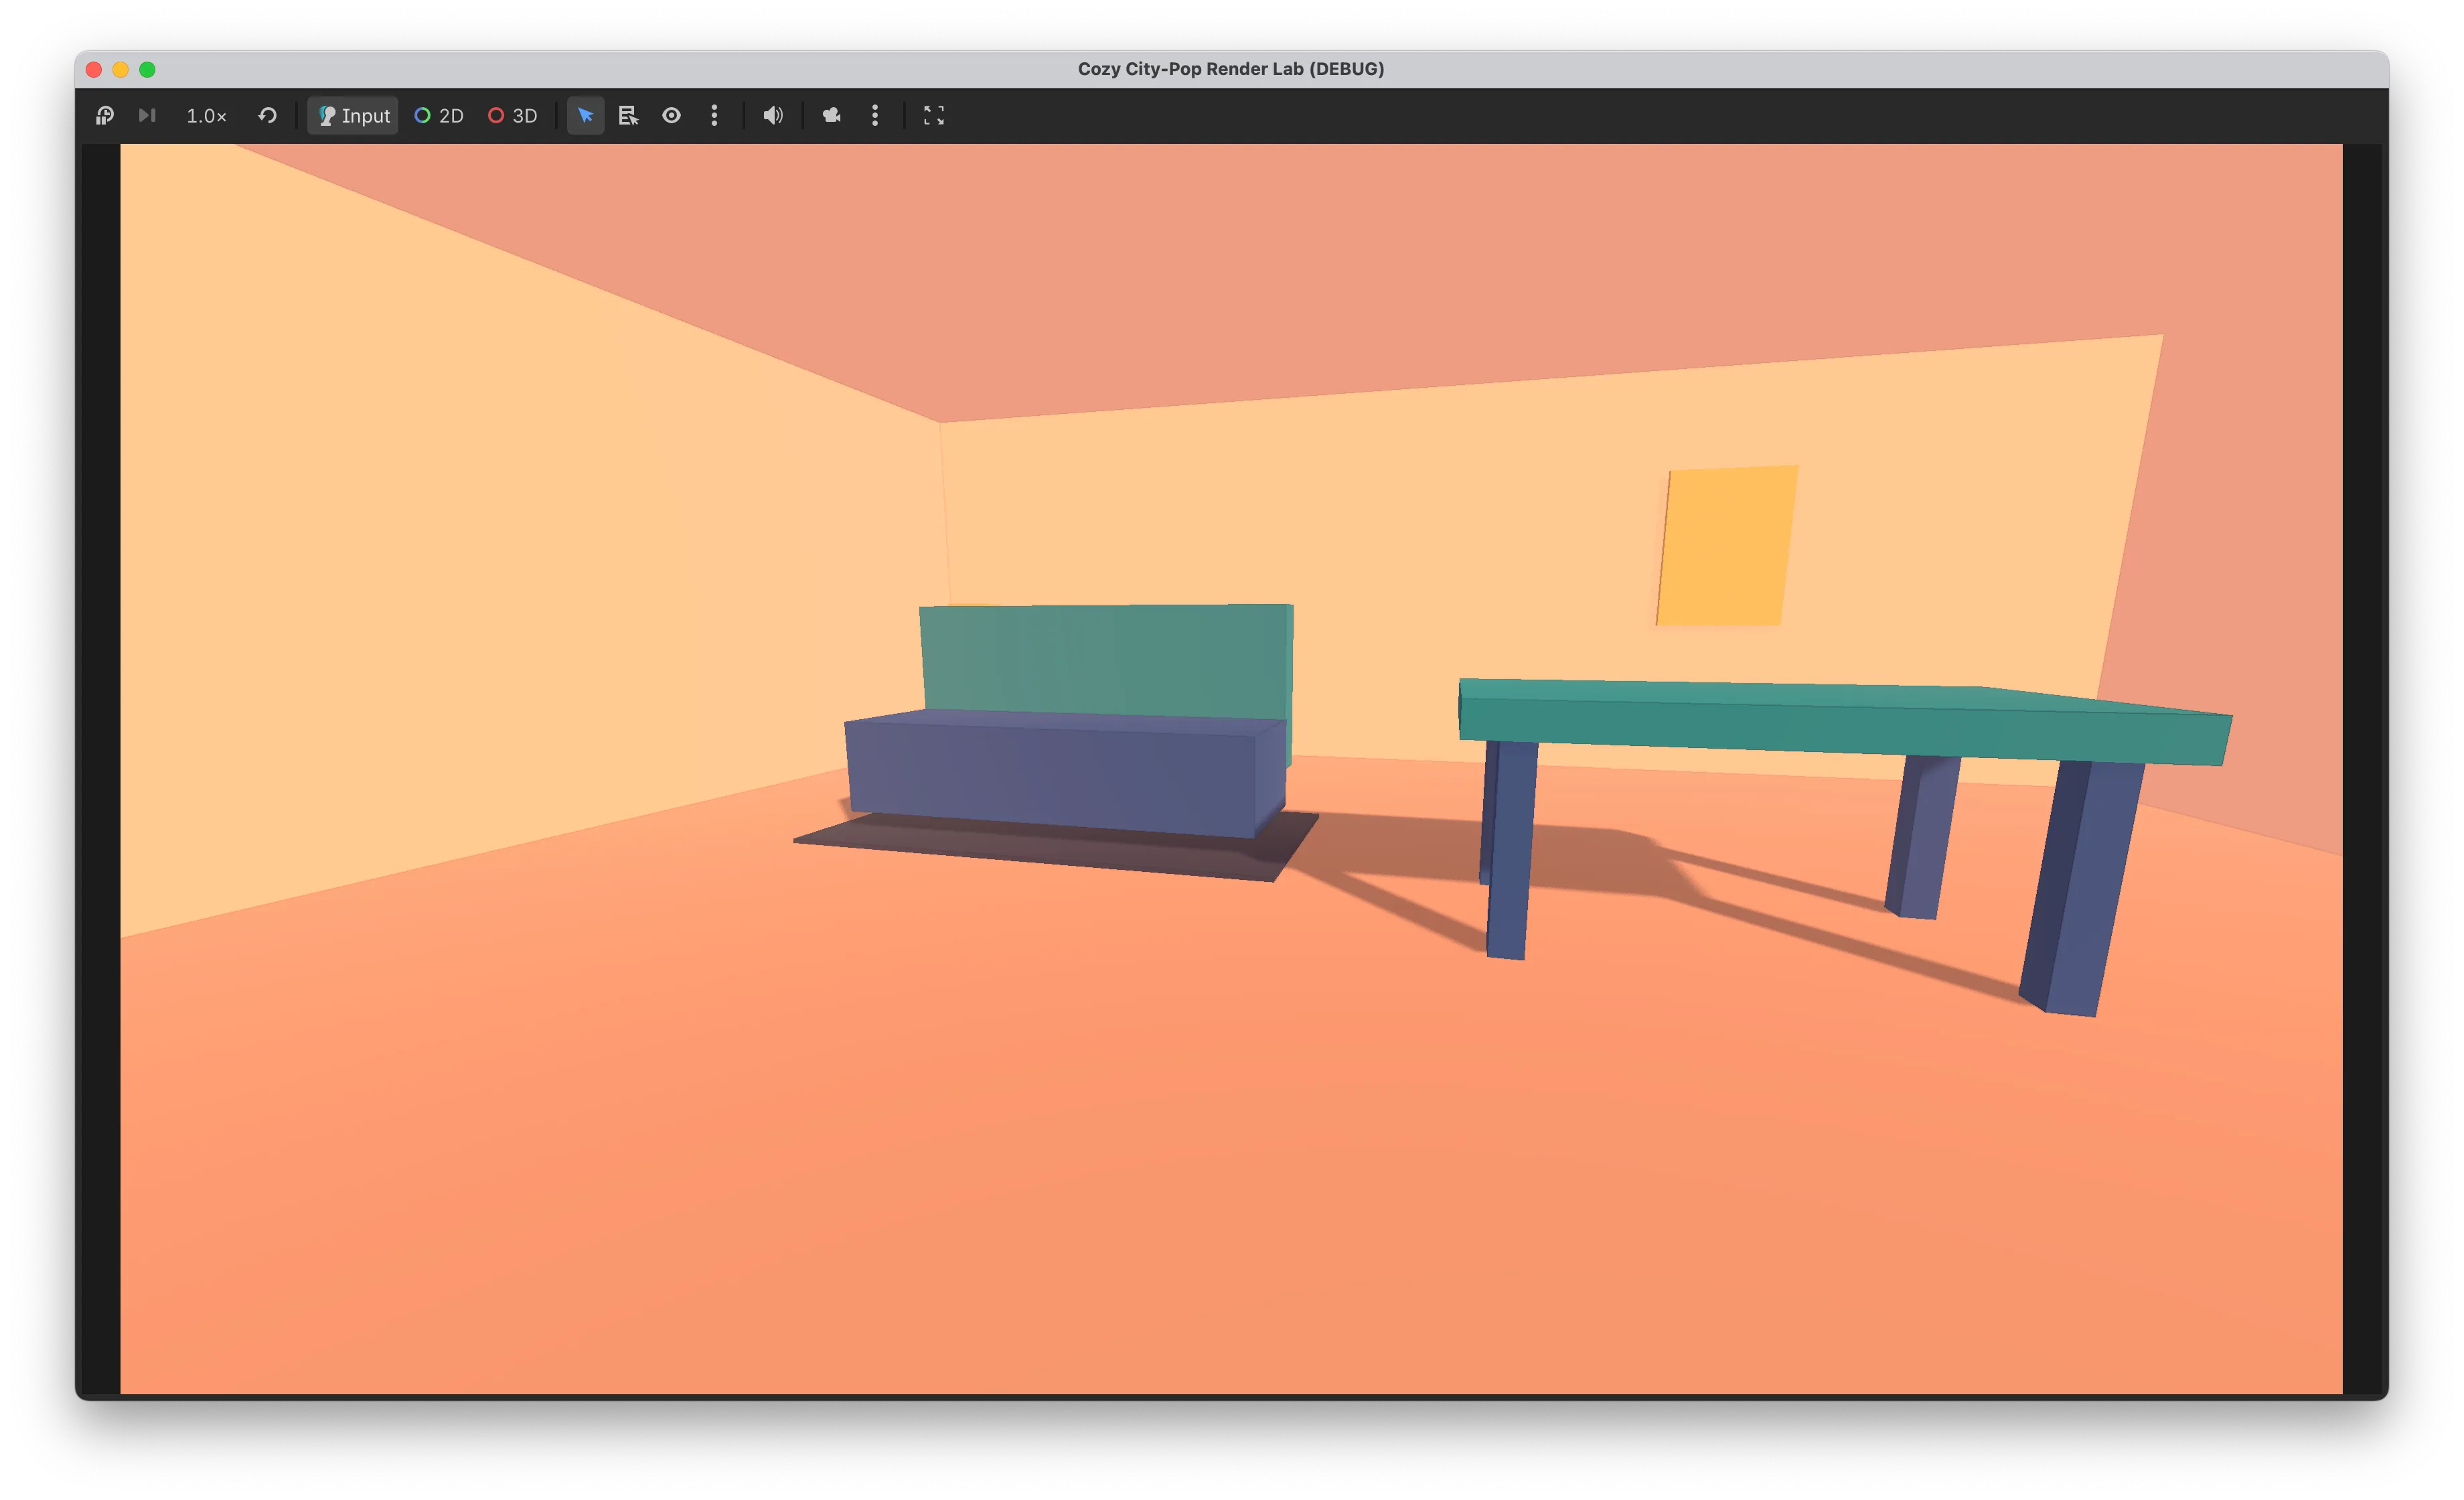Activate the arrow select tool

tap(585, 116)
